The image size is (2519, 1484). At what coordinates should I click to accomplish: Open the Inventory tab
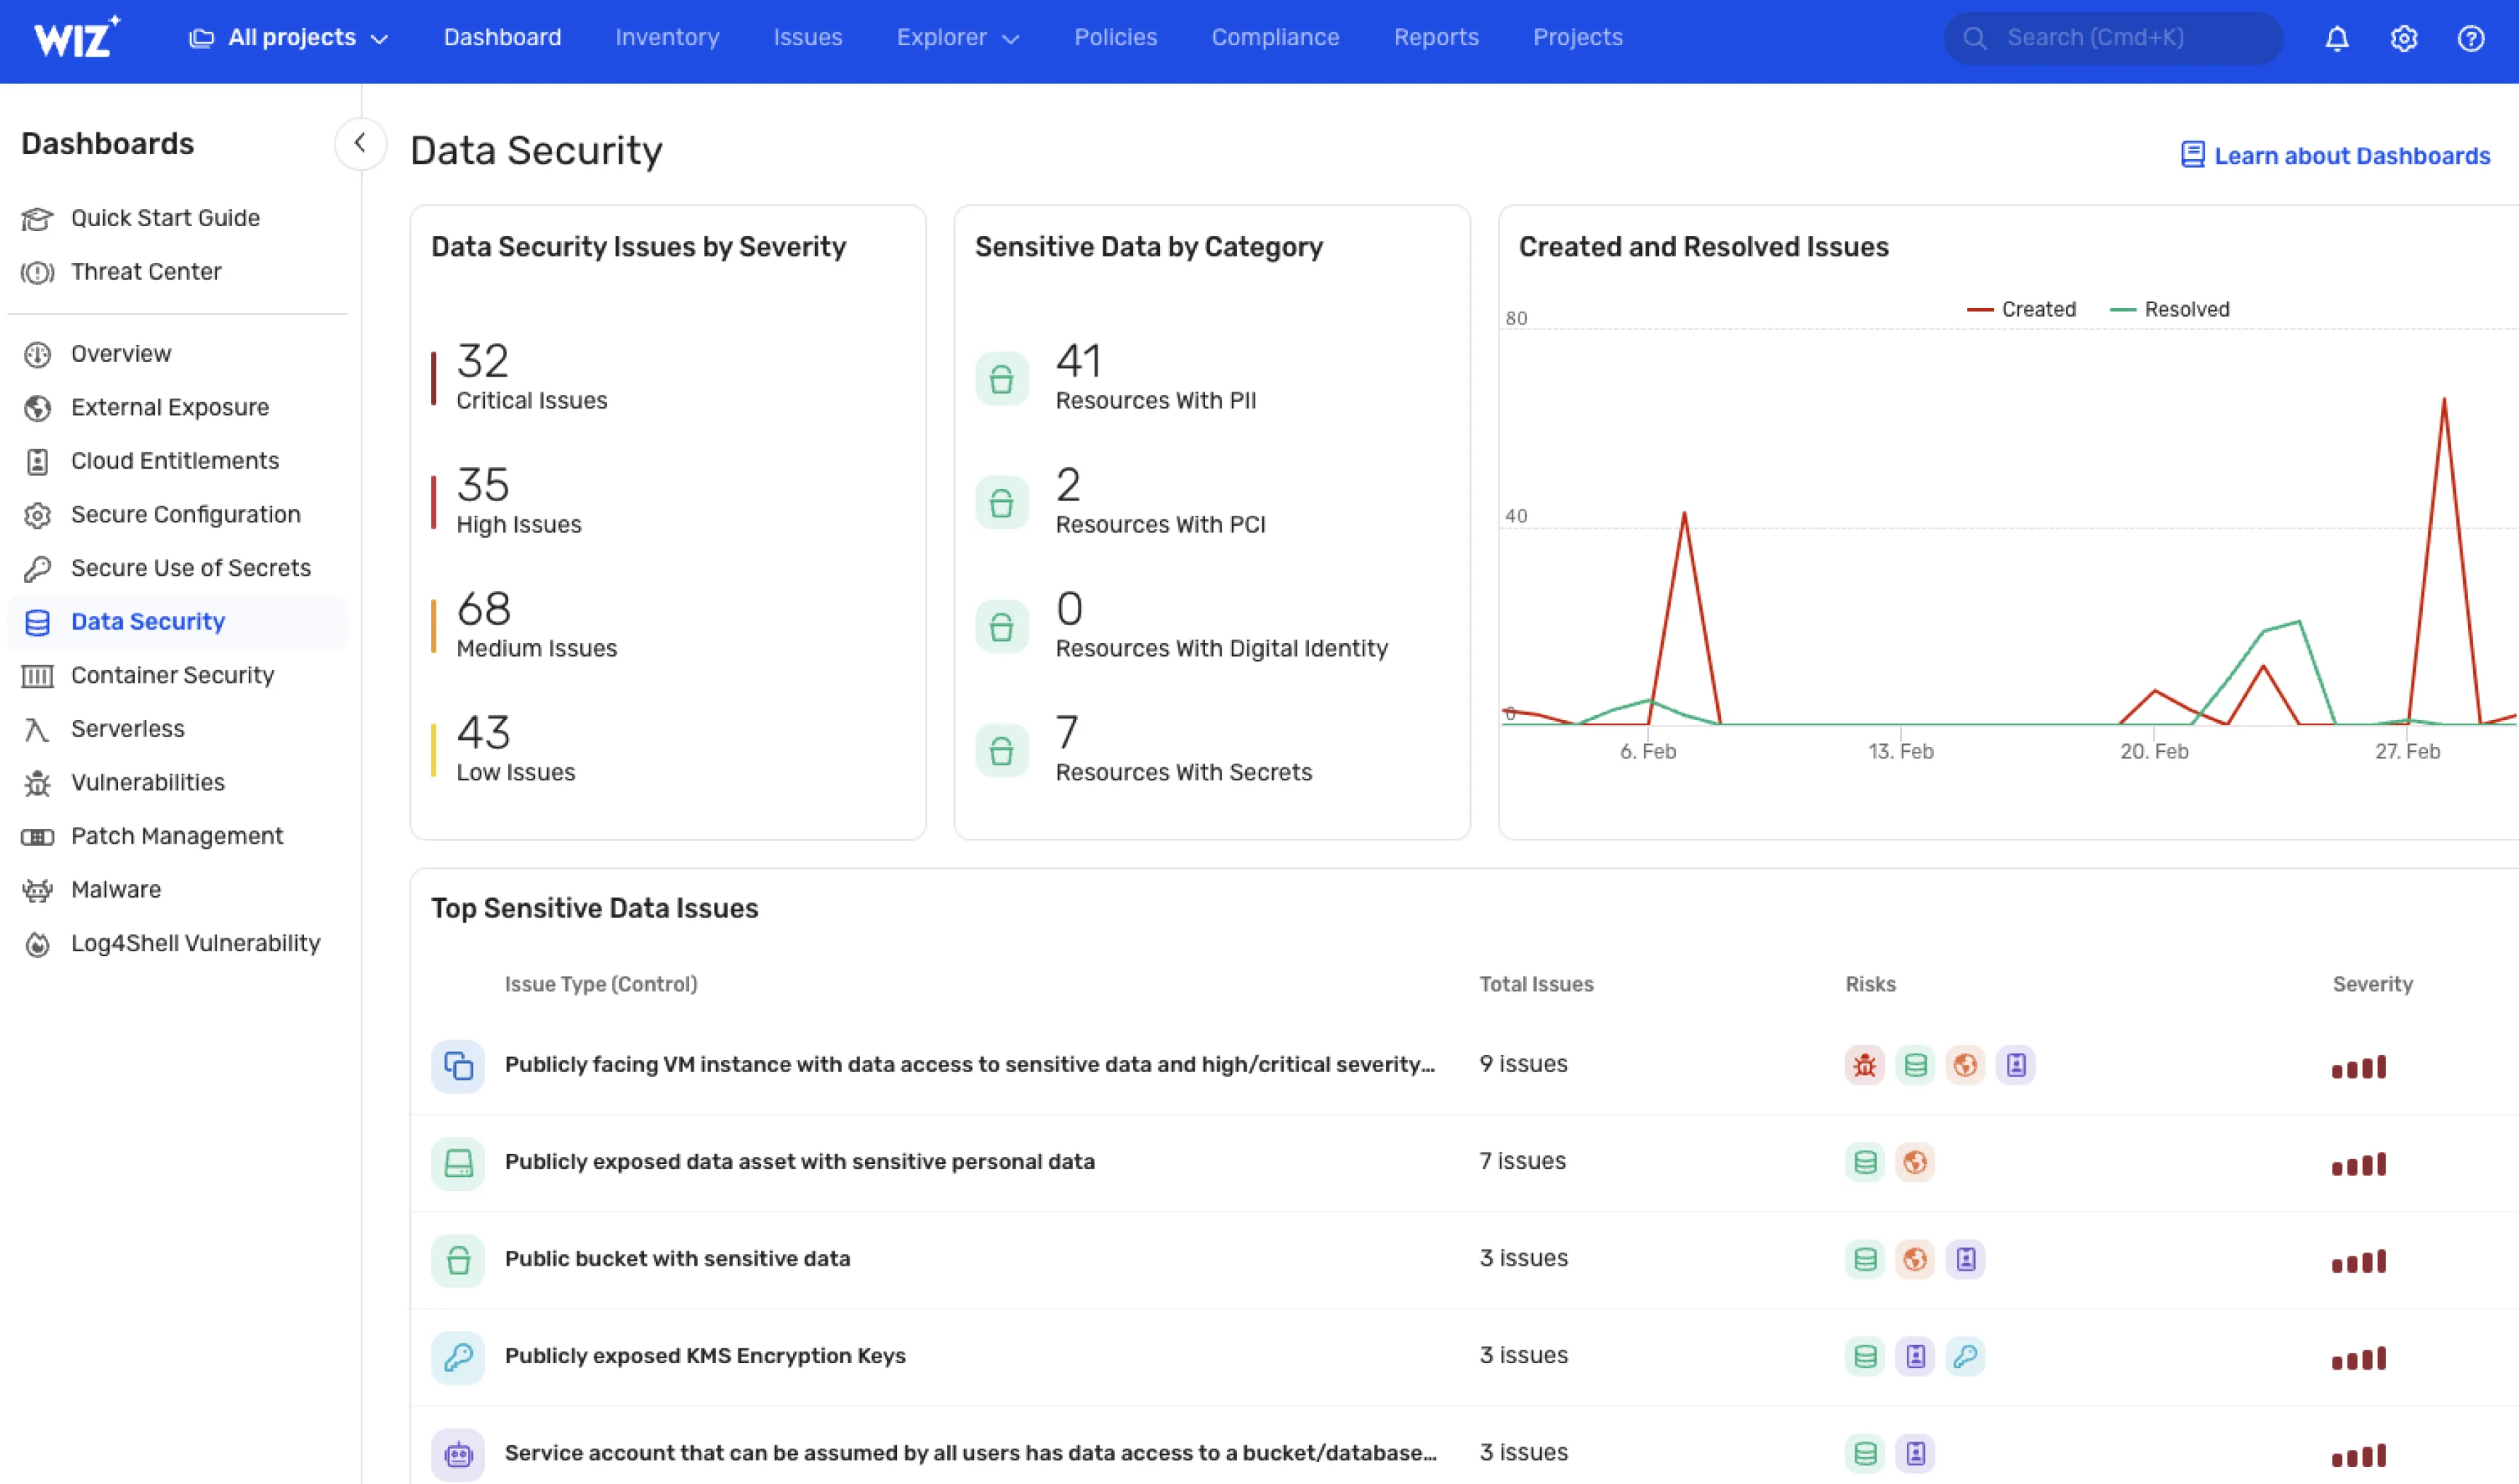click(667, 38)
